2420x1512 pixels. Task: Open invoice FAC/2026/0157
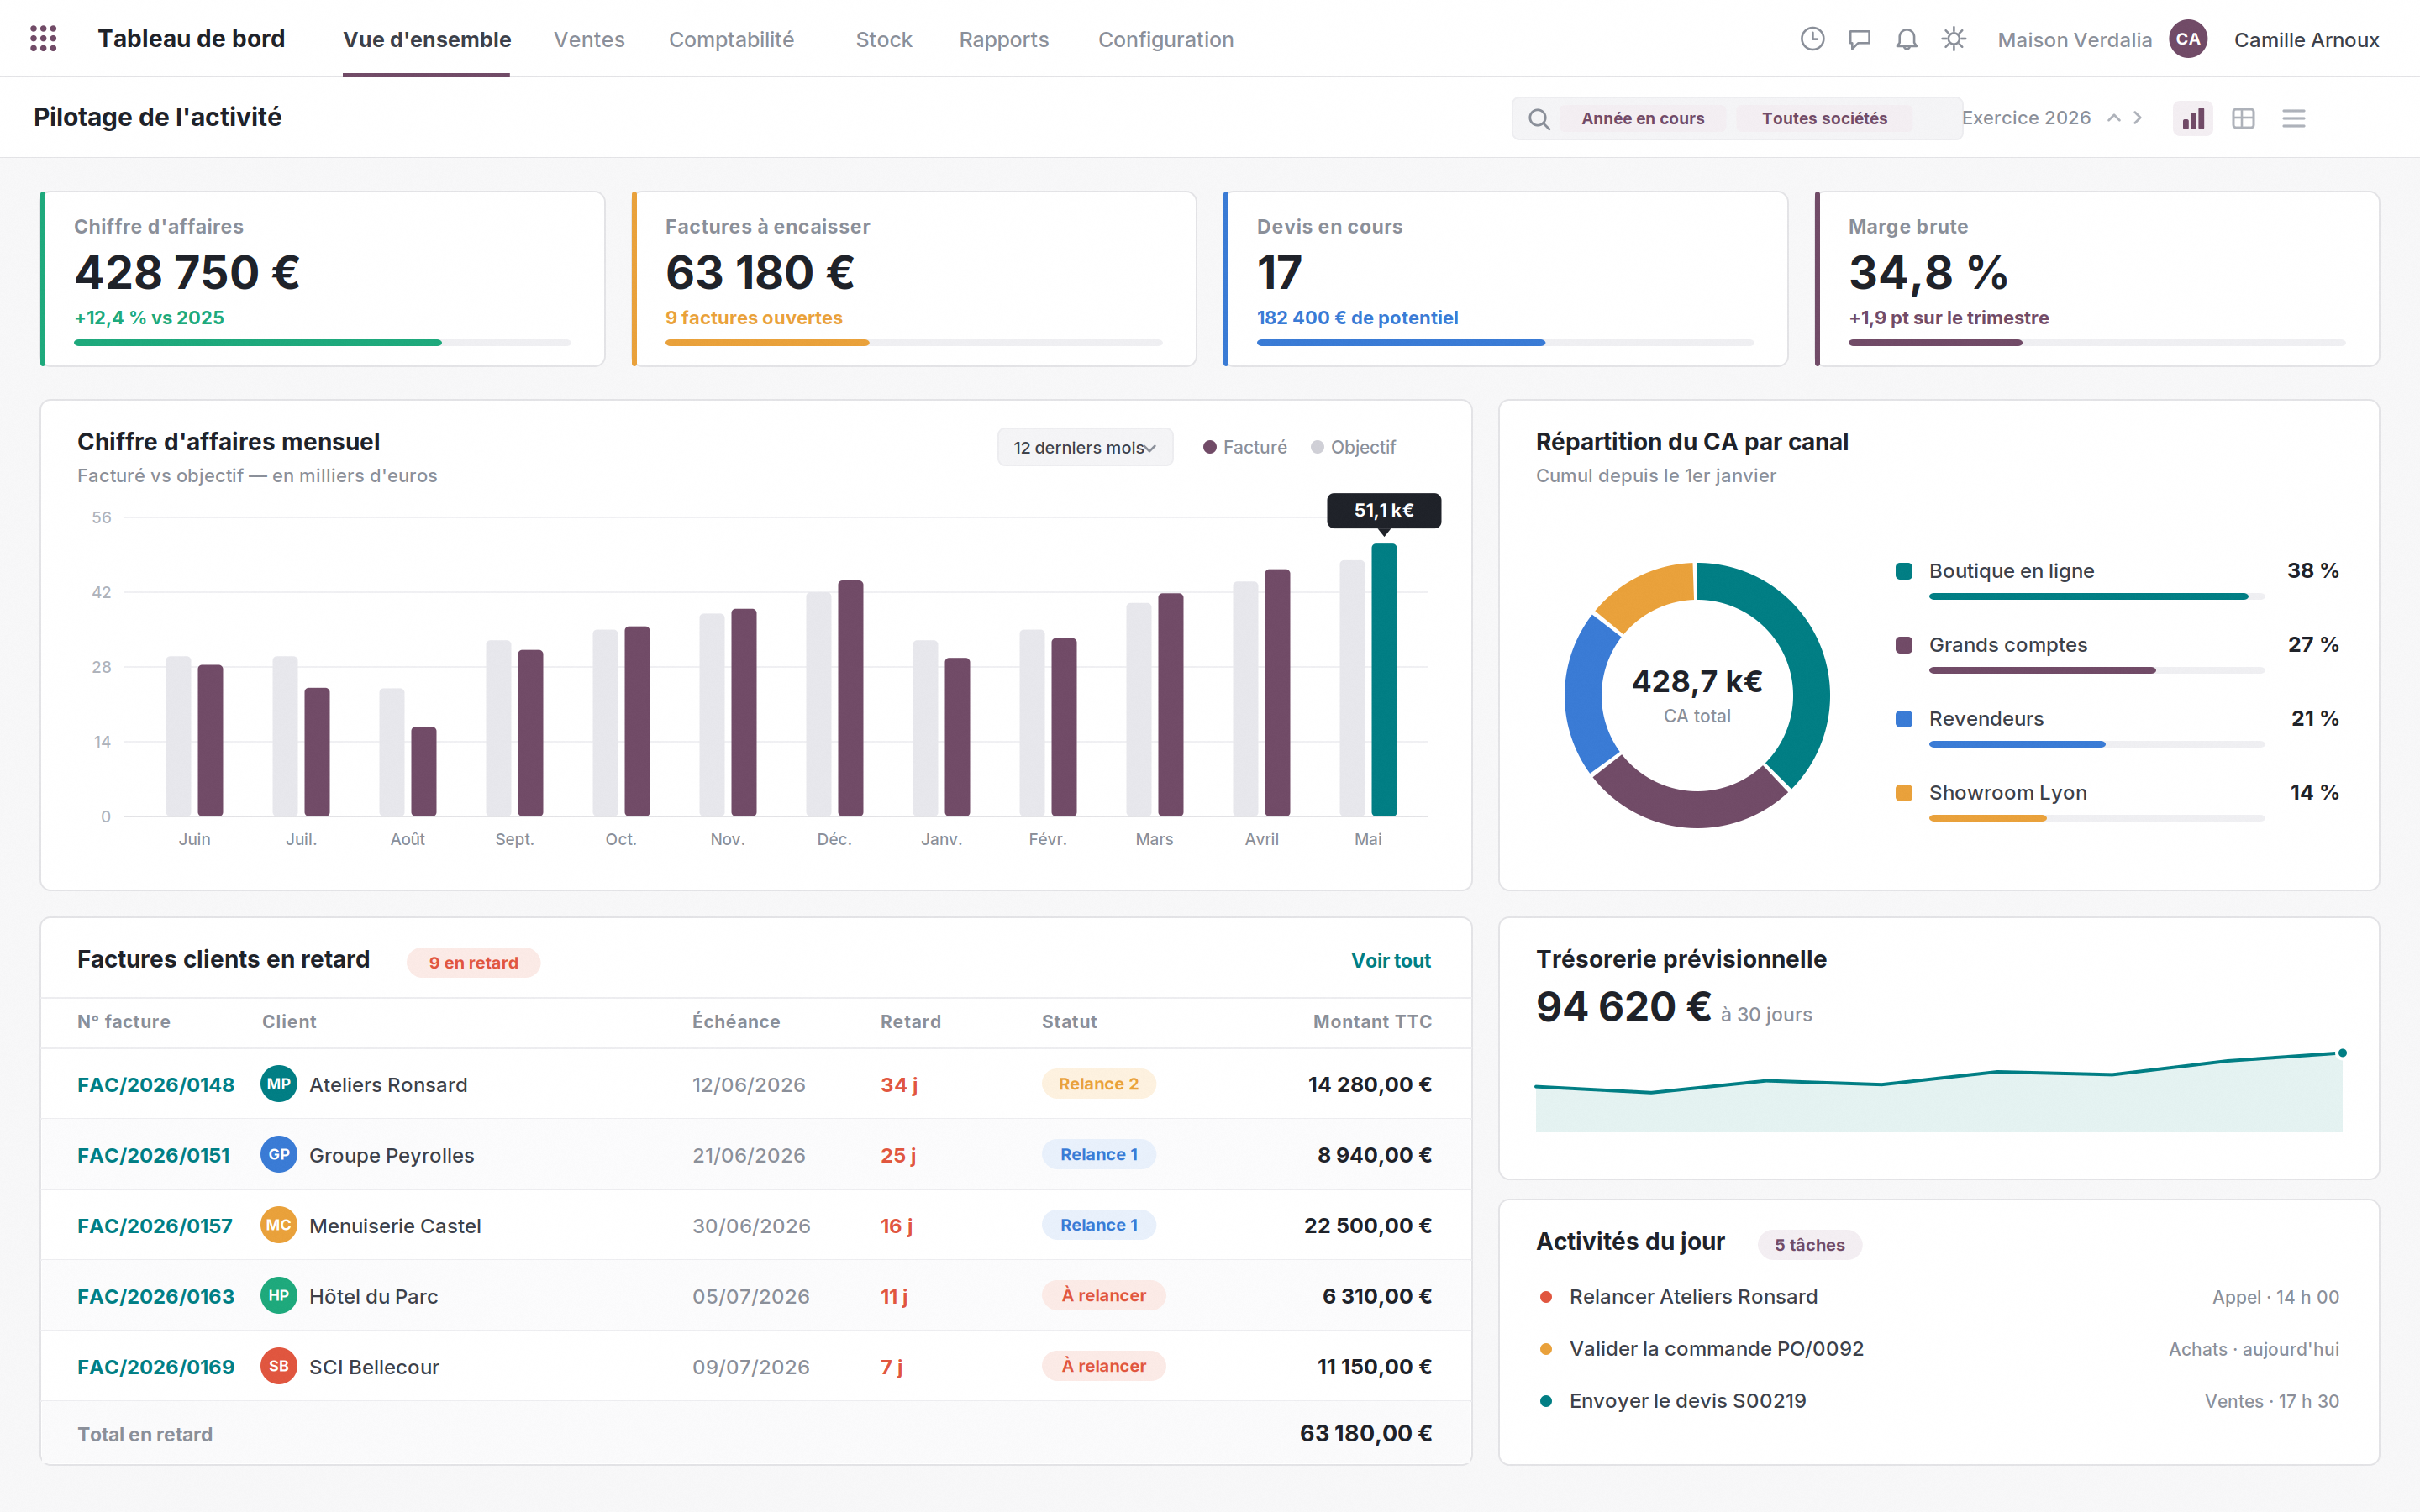(155, 1226)
